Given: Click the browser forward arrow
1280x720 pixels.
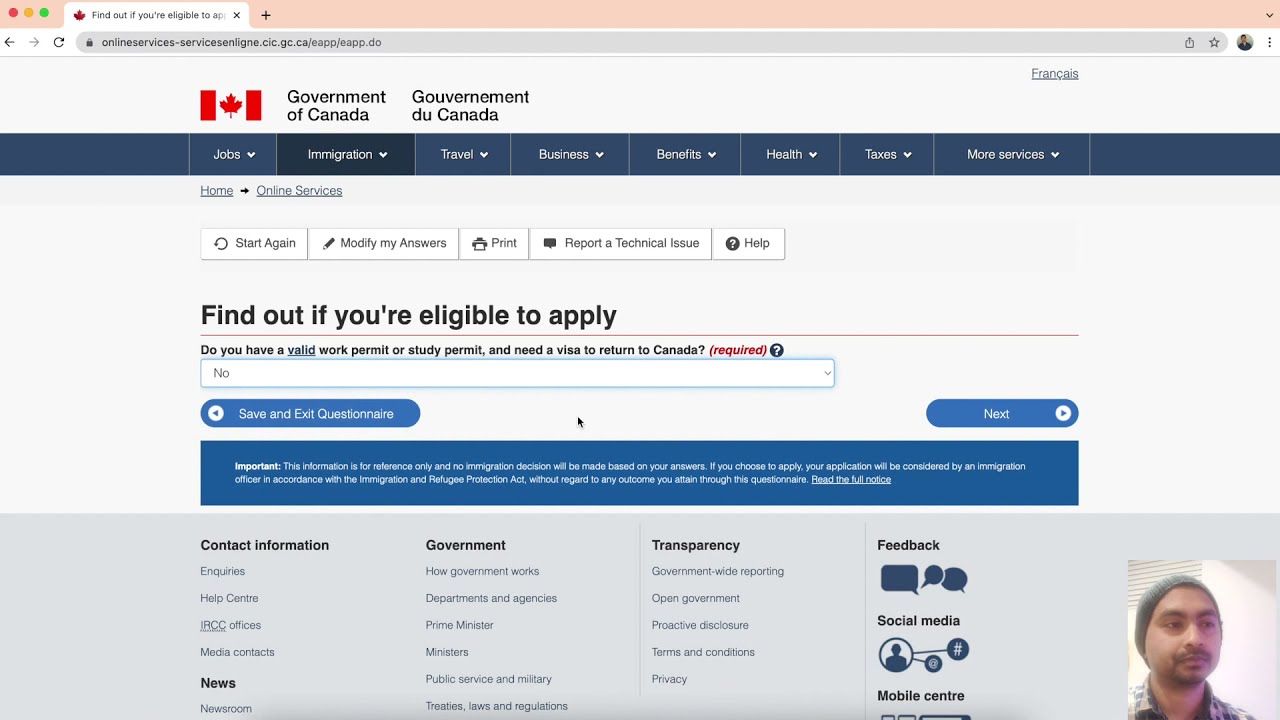Looking at the screenshot, I should pos(35,42).
